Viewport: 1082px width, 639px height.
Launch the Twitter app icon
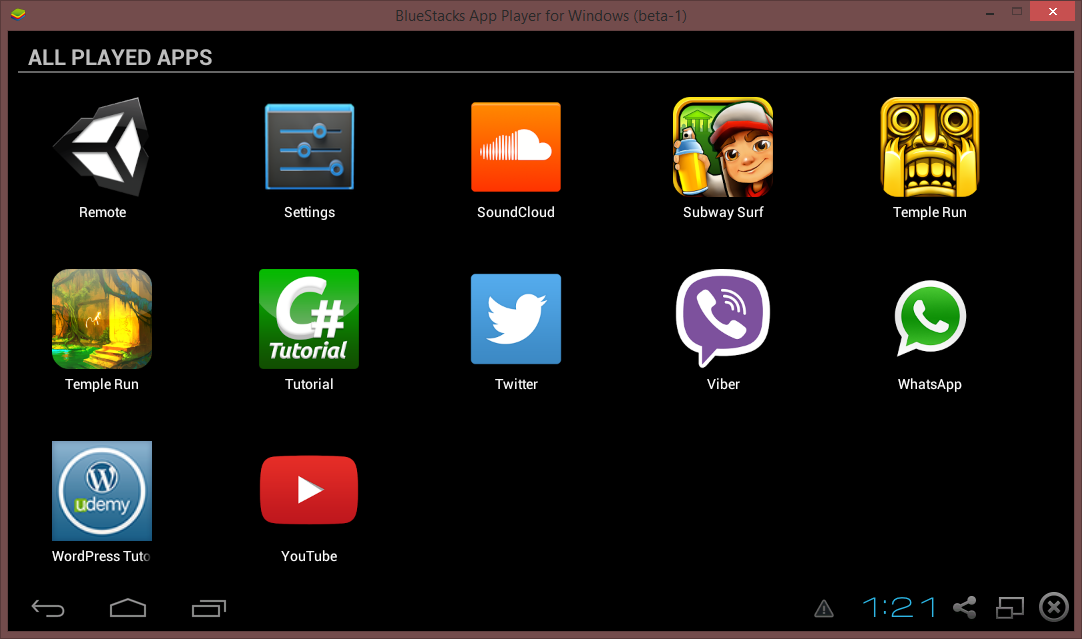click(515, 319)
